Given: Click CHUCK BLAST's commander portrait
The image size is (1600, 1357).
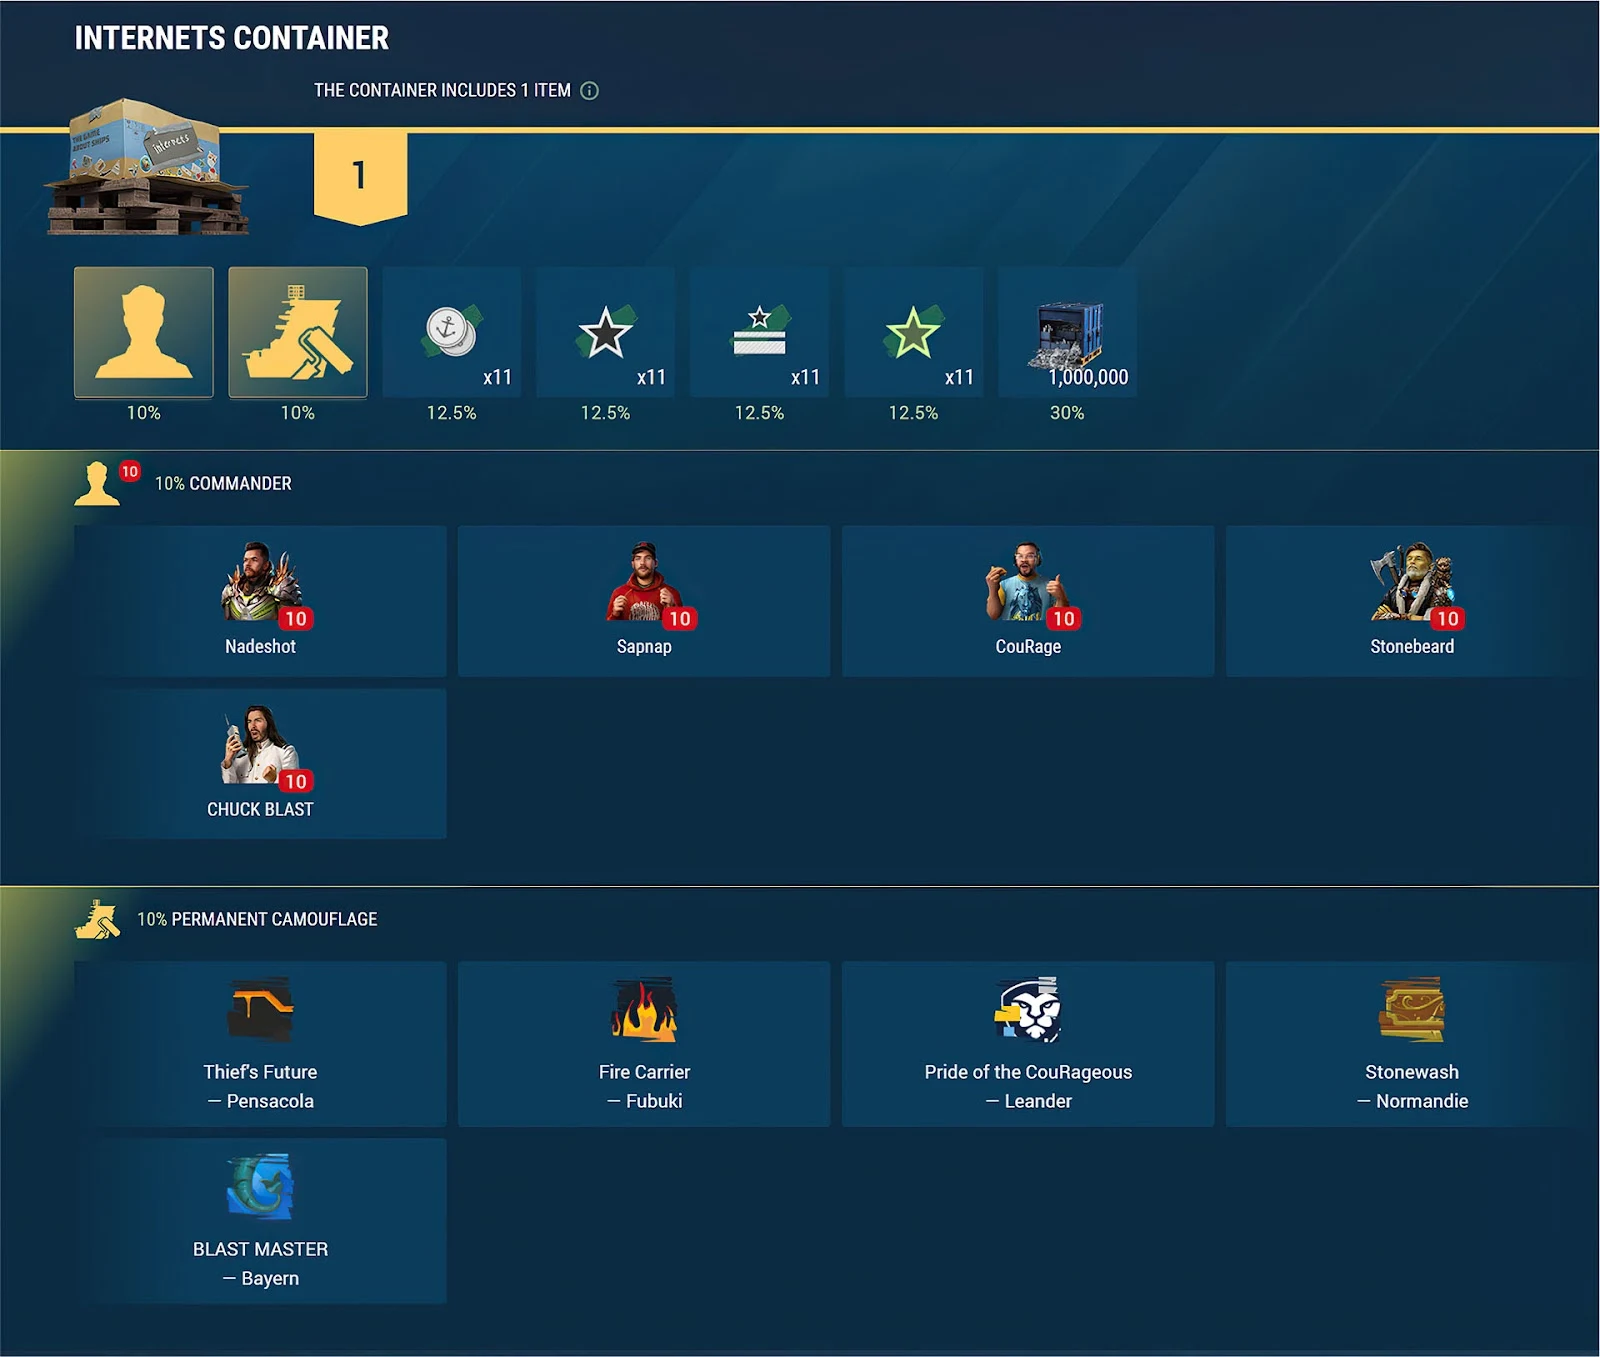Looking at the screenshot, I should coord(259,745).
